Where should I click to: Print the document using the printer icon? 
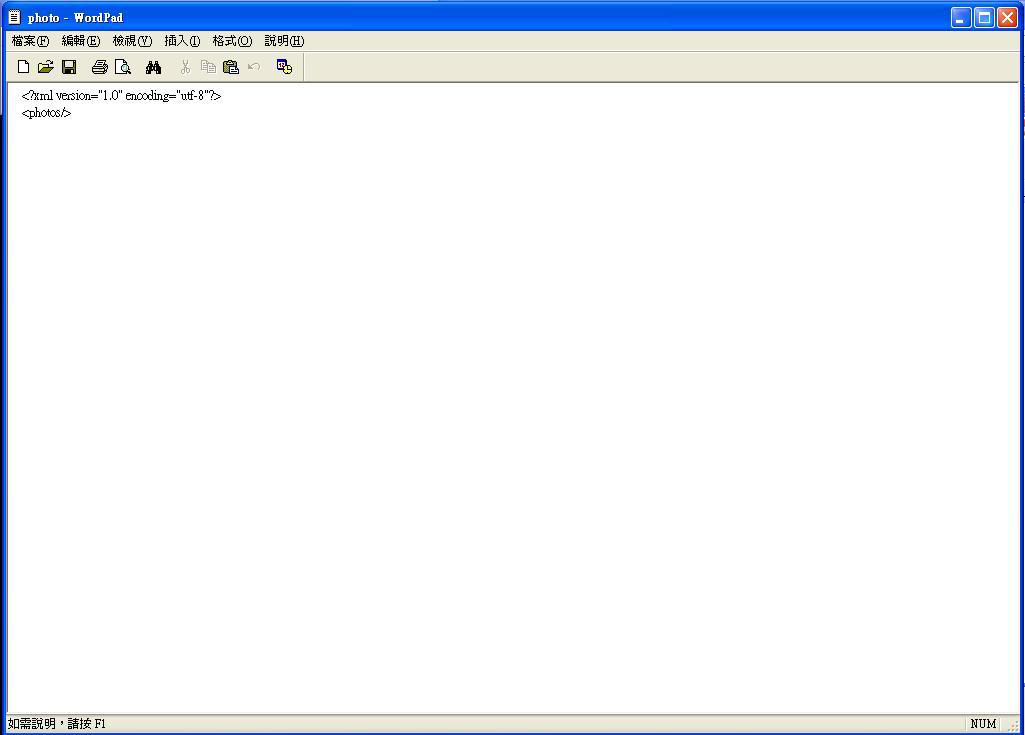[x=99, y=67]
